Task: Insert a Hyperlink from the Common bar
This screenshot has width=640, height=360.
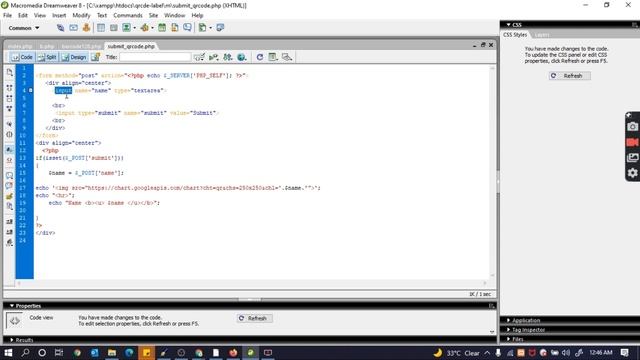Action: 60,28
